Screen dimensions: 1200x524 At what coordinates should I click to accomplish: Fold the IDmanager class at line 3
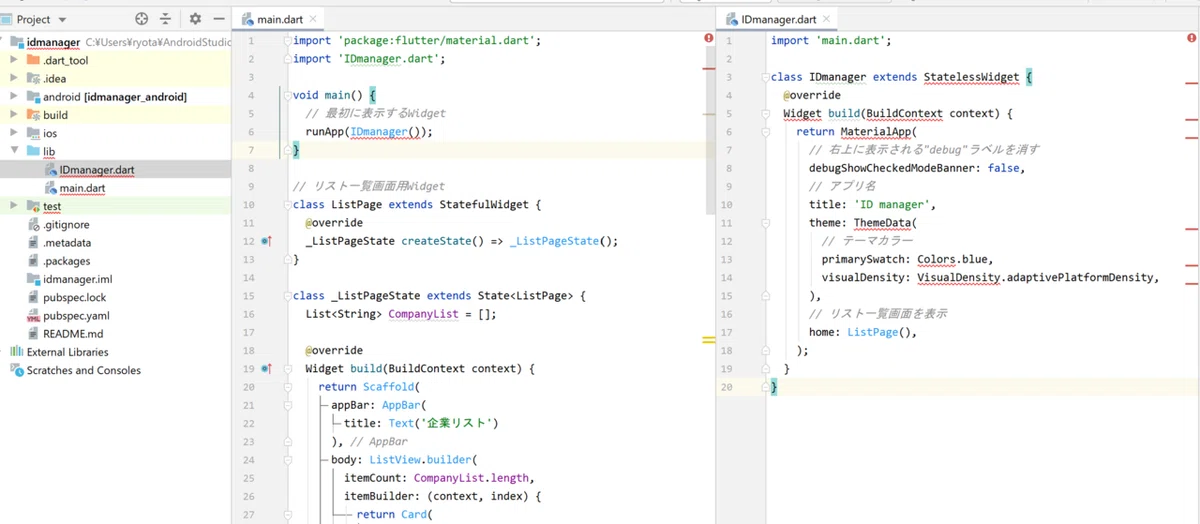(765, 77)
